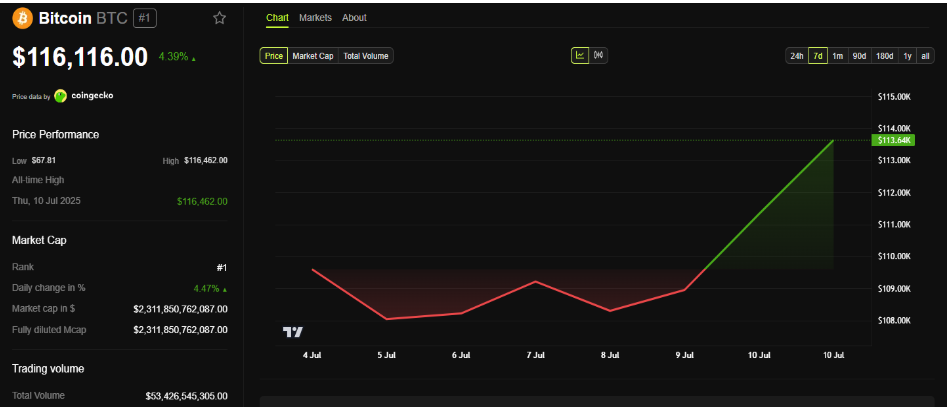Viewport: 947px width, 407px height.
Task: Switch to line chart view icon
Action: (580, 56)
